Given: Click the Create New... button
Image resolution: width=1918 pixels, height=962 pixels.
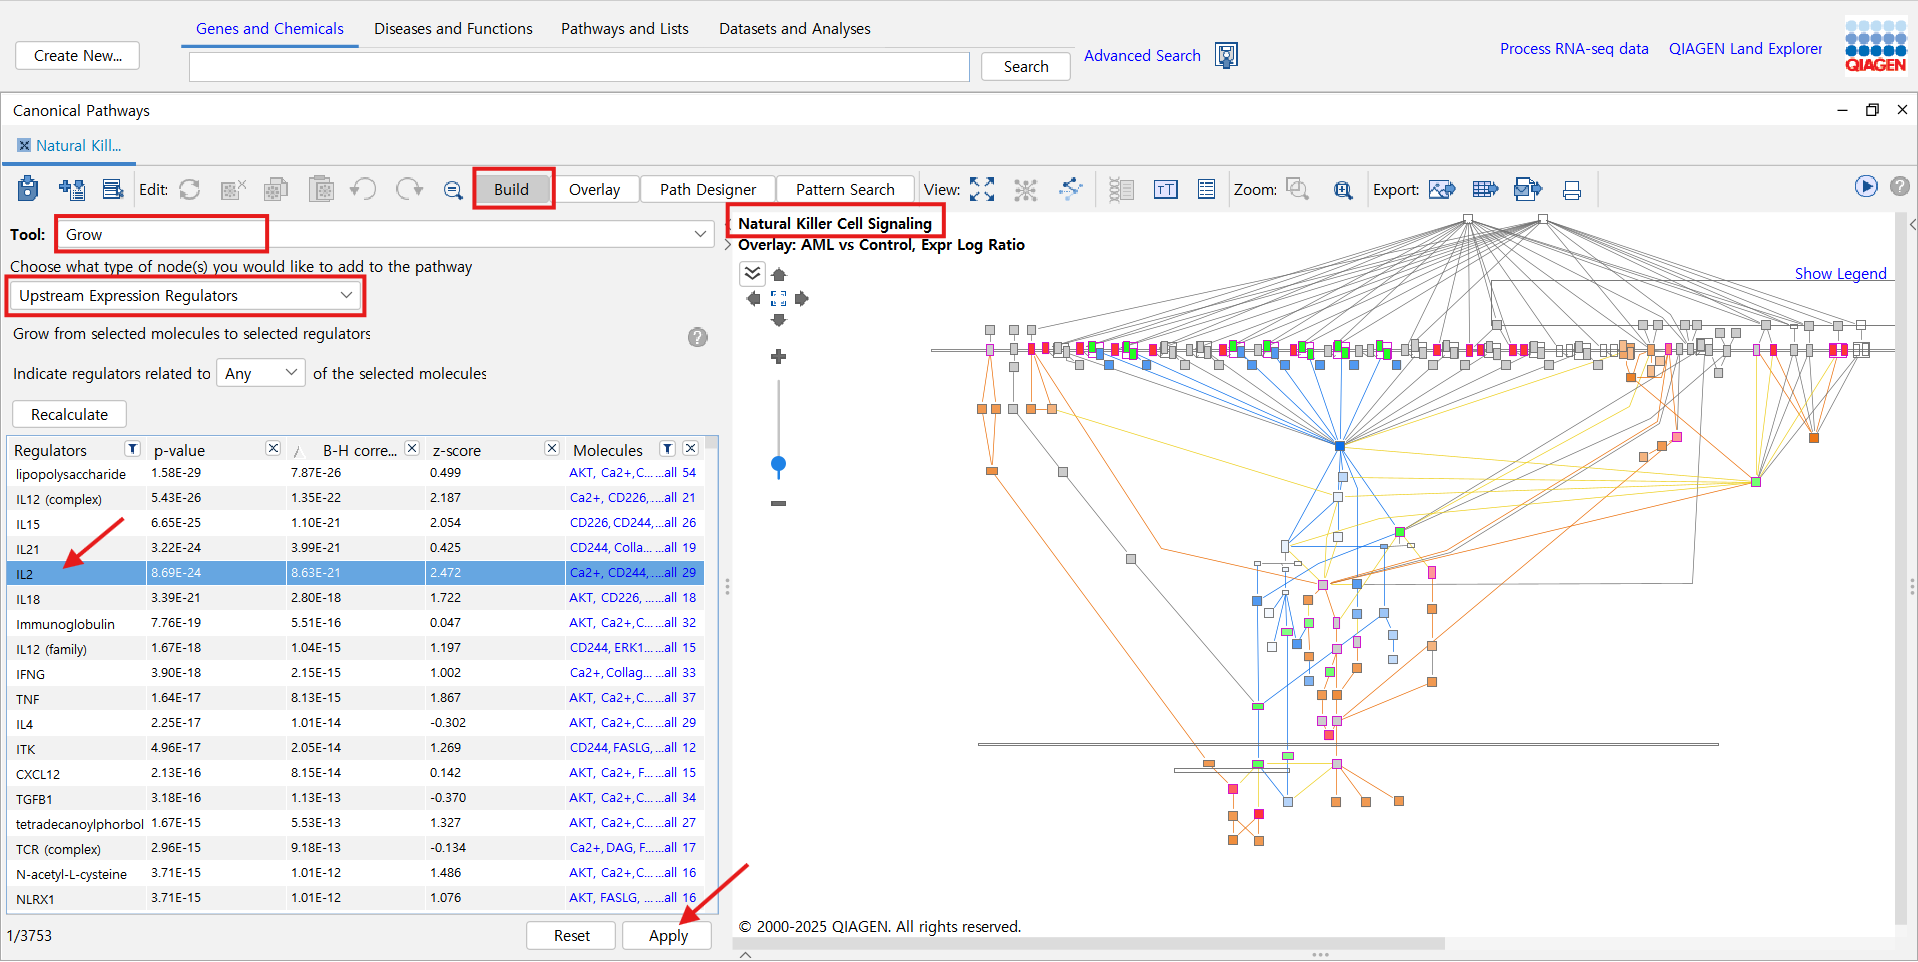Looking at the screenshot, I should [78, 56].
